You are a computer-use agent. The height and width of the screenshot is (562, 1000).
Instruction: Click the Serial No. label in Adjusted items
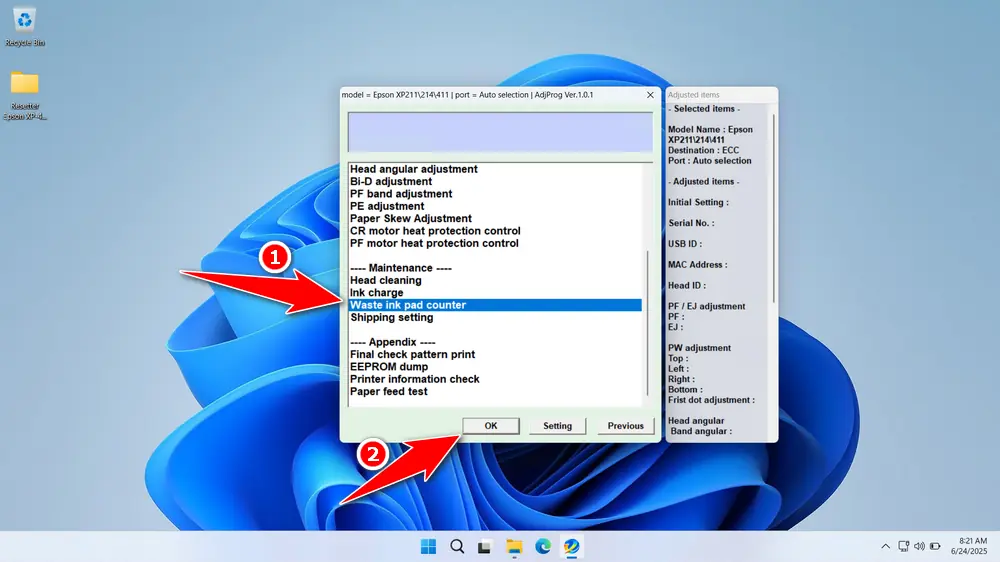[691, 223]
